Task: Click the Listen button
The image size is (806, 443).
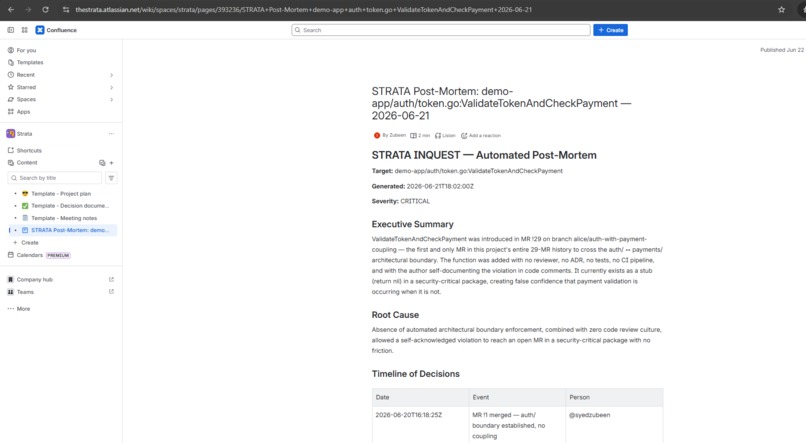Action: (x=445, y=136)
